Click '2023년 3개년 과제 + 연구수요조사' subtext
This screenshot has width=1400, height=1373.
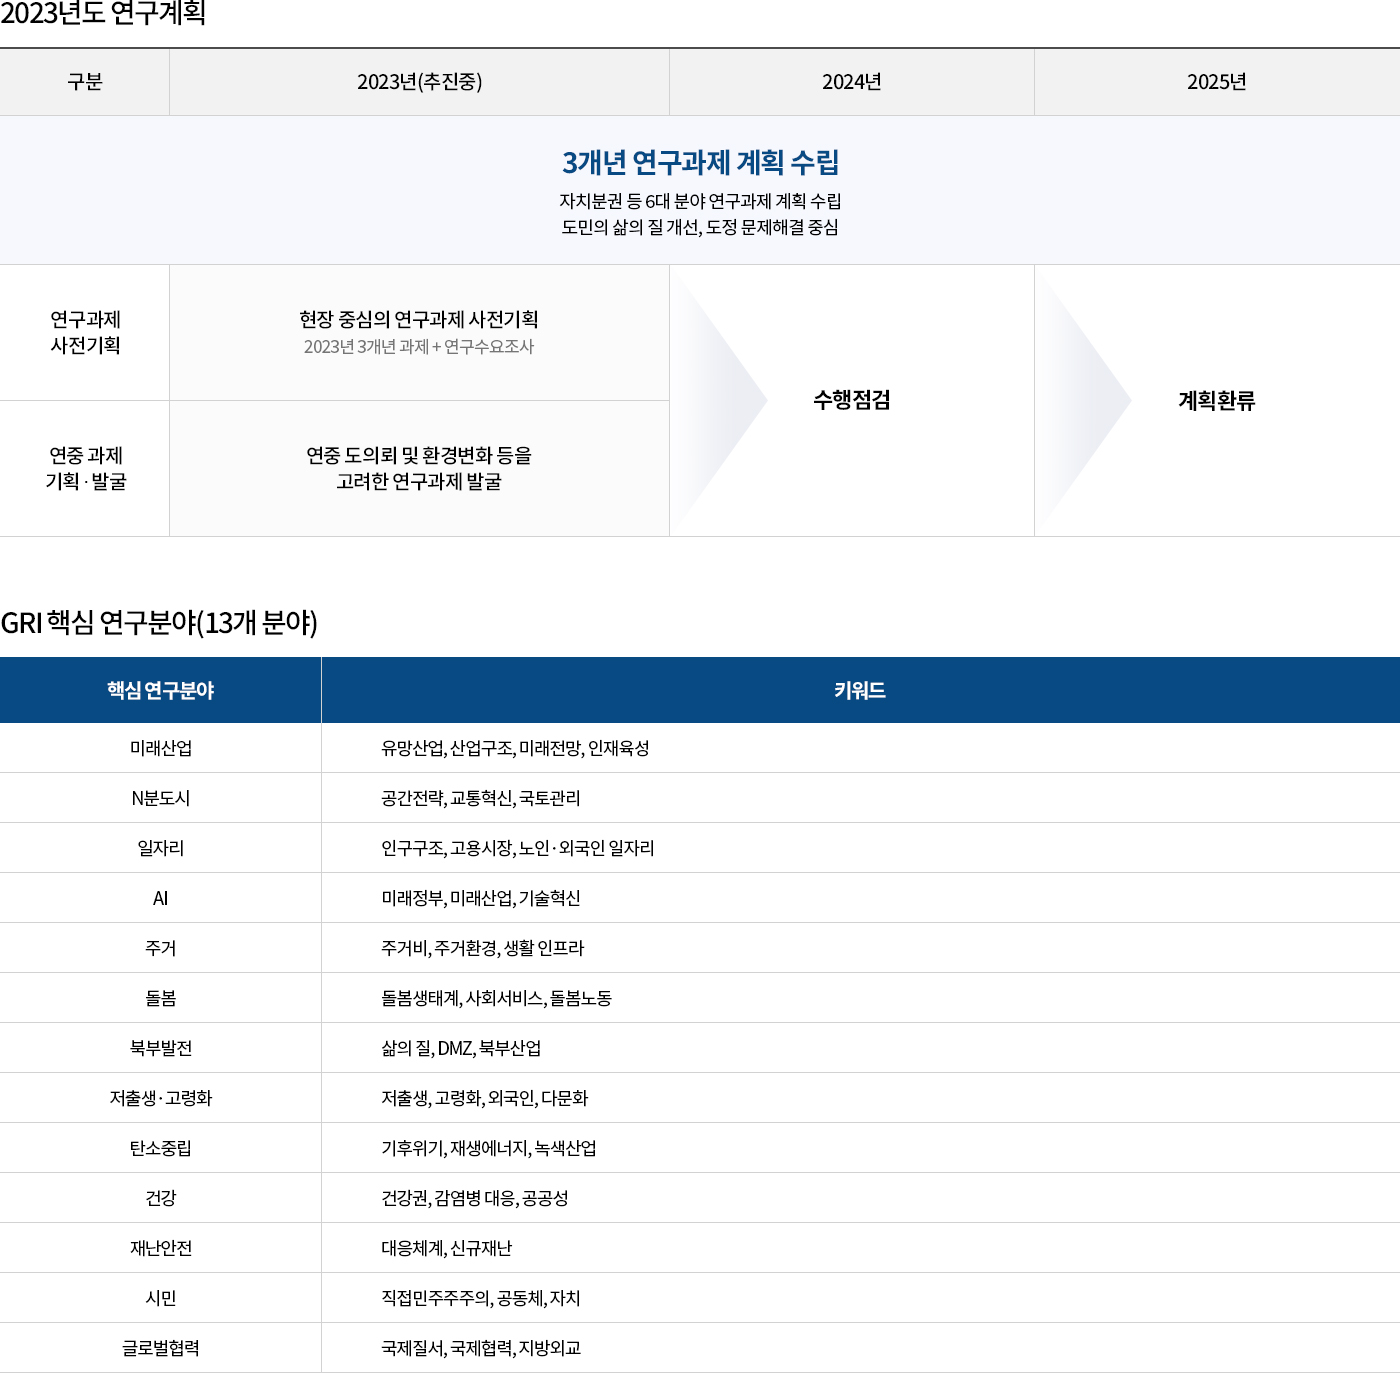coord(419,346)
